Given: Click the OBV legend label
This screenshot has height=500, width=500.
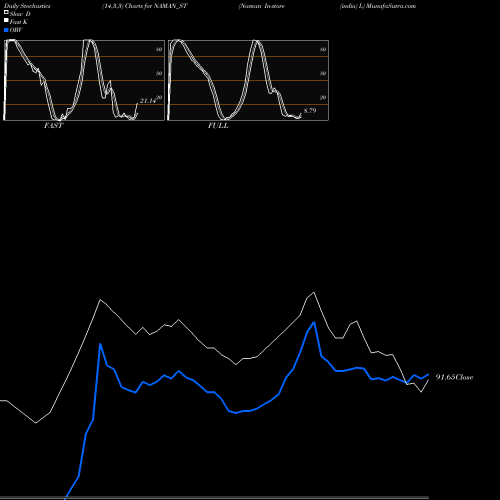Looking at the screenshot, I should click(16, 30).
